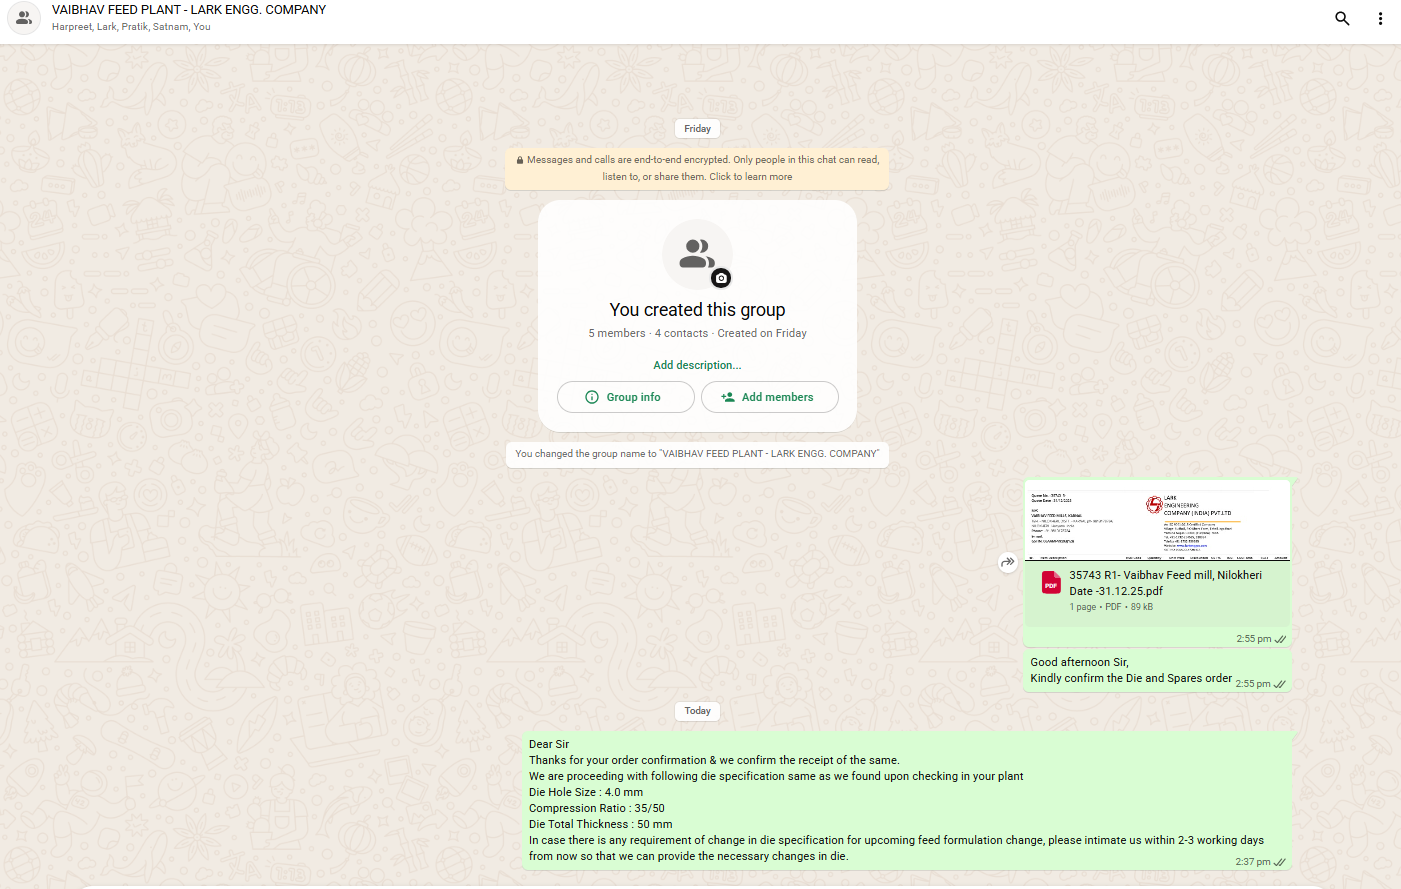Click the Add description link
This screenshot has width=1401, height=889.
tap(697, 365)
